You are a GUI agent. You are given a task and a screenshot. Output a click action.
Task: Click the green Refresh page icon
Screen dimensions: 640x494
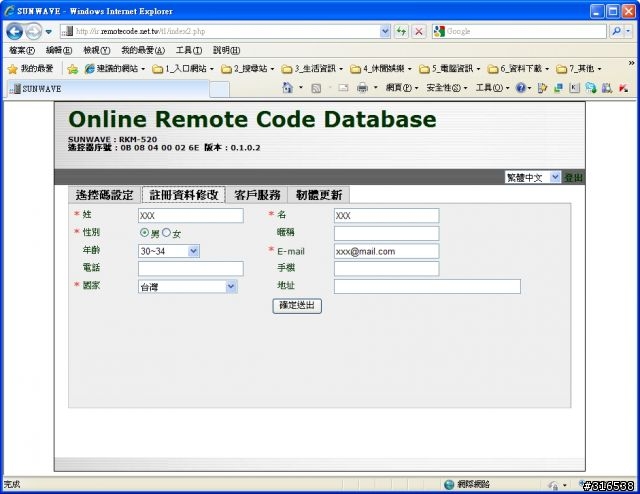pos(402,31)
